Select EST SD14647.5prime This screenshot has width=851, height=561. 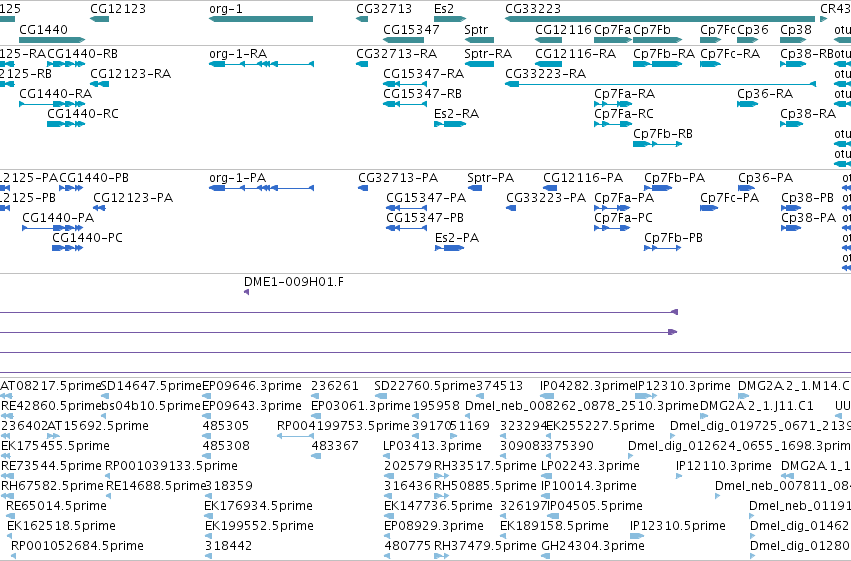104,396
